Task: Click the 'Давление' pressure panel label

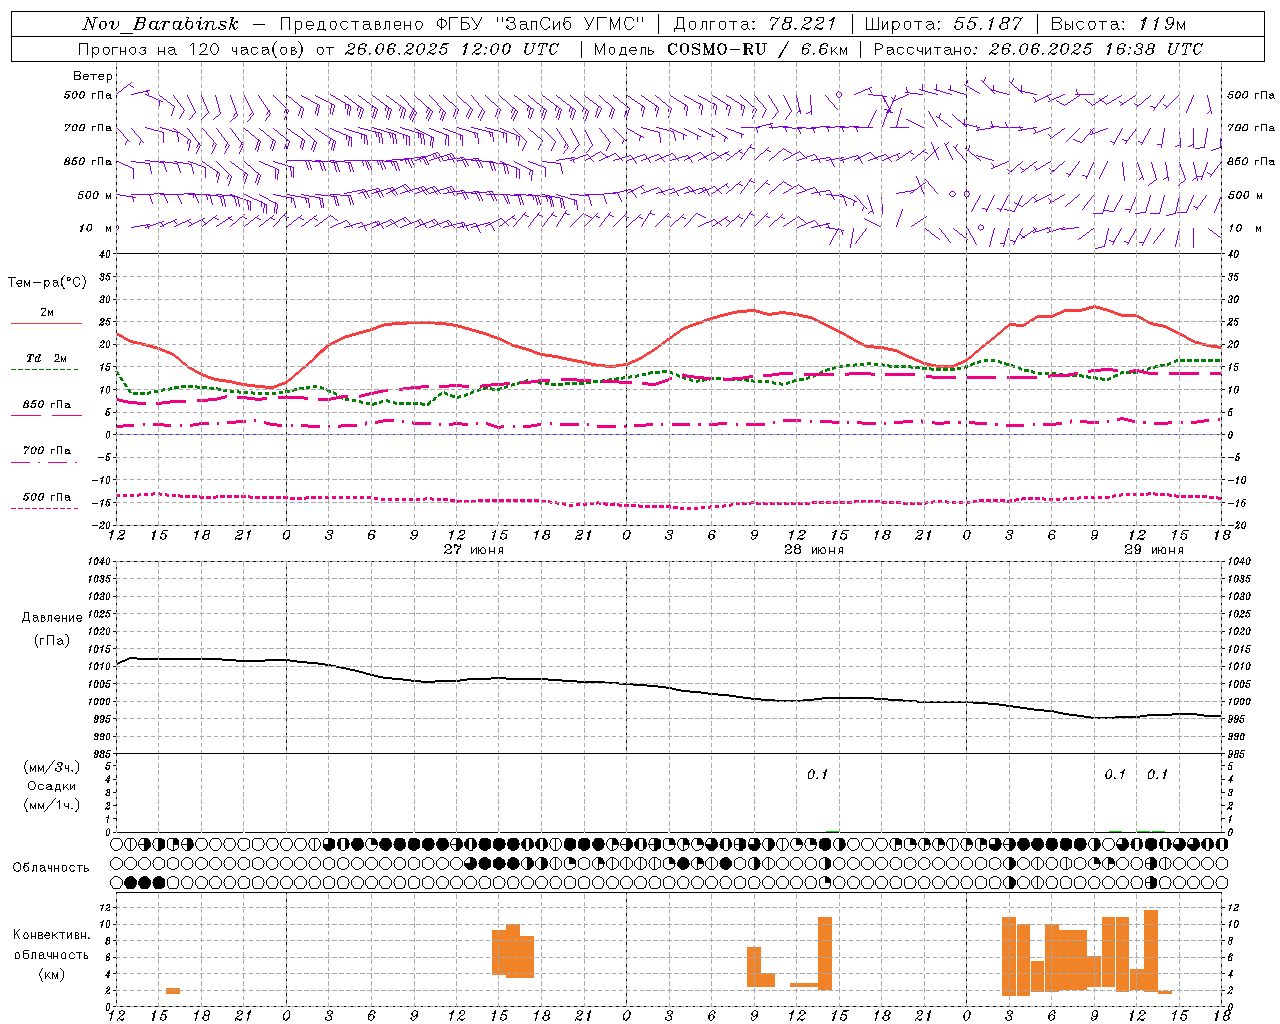Action: 52,618
